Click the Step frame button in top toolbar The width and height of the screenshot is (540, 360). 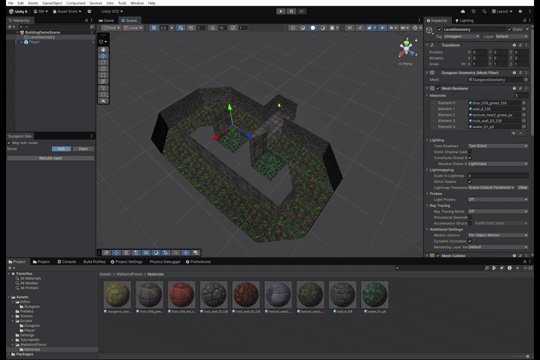tap(302, 11)
